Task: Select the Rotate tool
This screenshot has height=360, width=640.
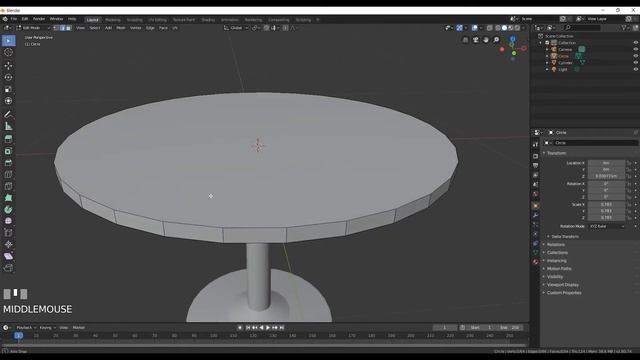Action: pos(9,78)
